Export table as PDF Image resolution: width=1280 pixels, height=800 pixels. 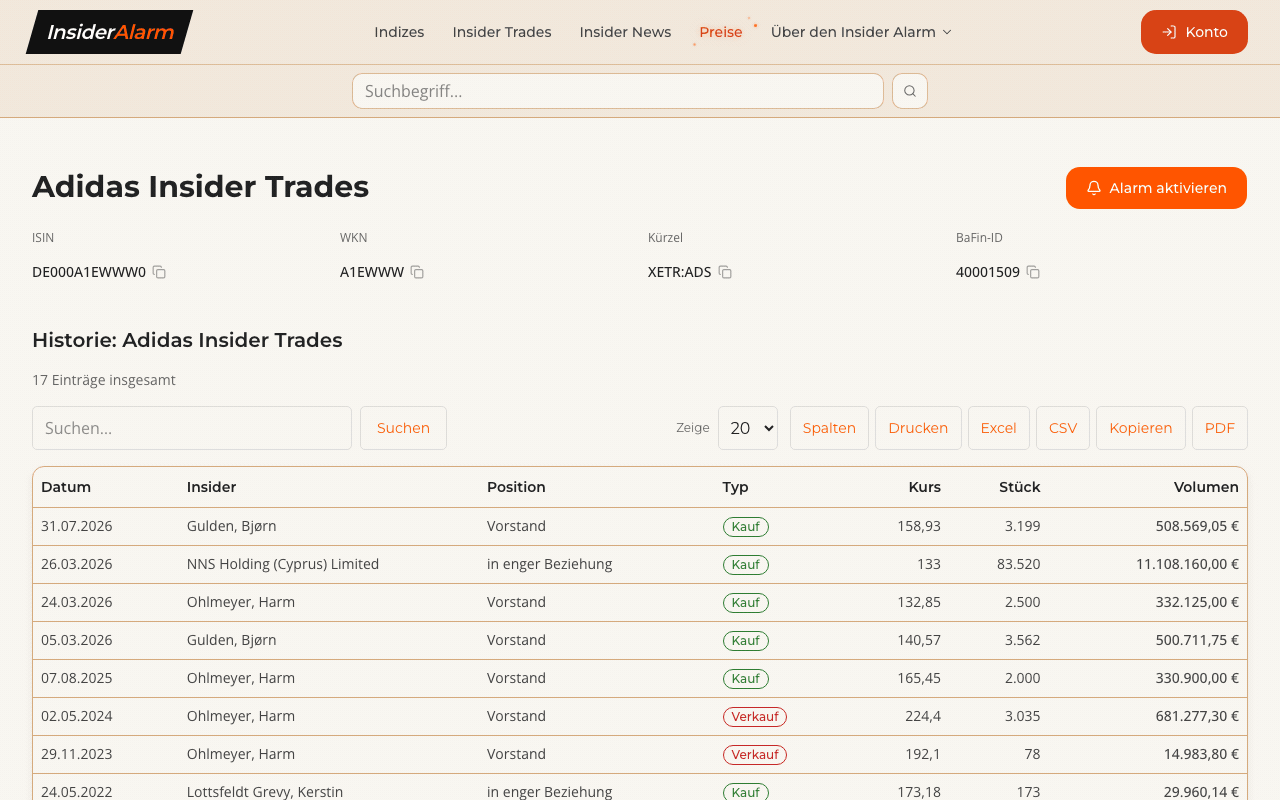tap(1220, 428)
